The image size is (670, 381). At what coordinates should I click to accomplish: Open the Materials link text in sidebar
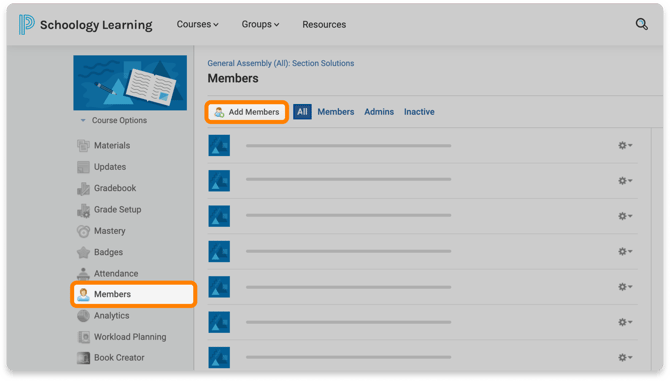coord(112,146)
